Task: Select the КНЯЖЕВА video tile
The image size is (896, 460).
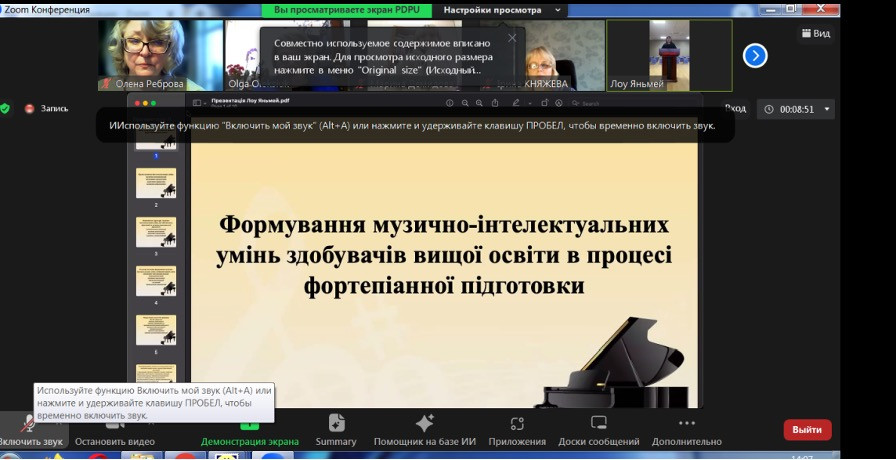Action: (543, 55)
